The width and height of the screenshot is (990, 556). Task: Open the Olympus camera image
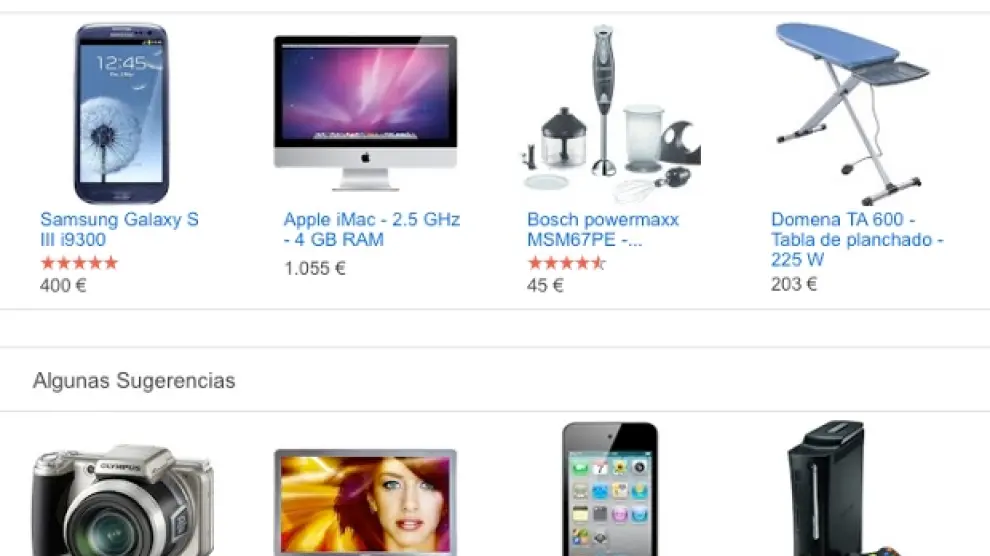tap(123, 500)
